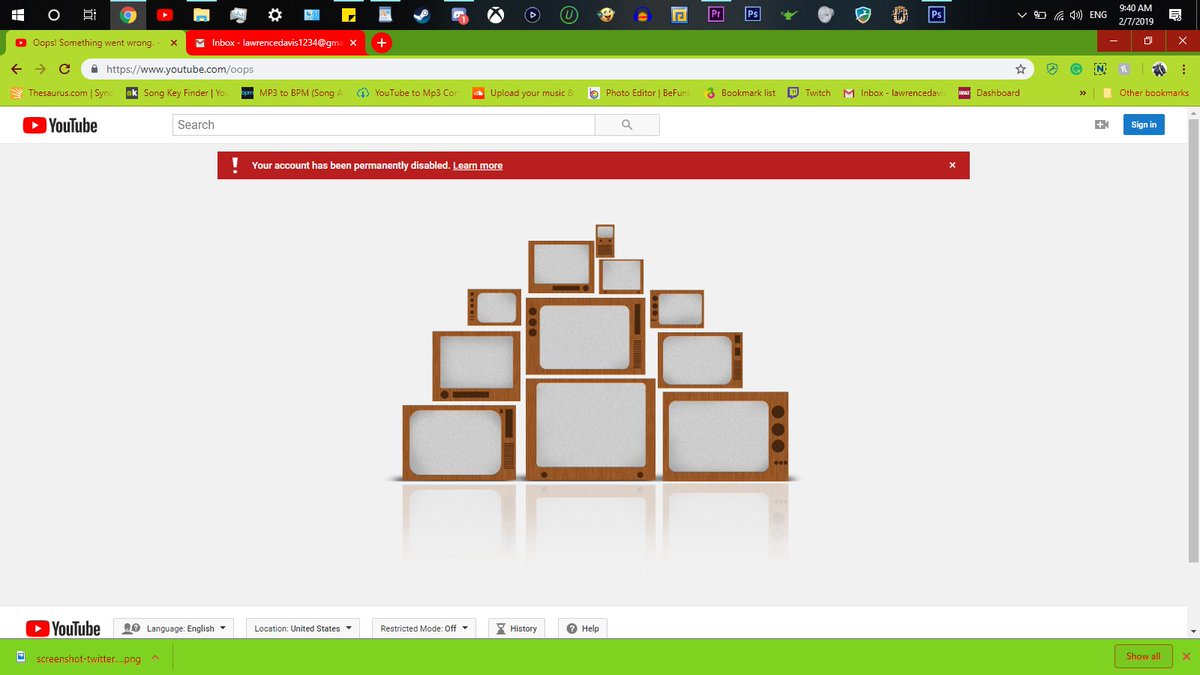Viewport: 1200px width, 675px height.
Task: Open the Location: United States dropdown
Action: (303, 628)
